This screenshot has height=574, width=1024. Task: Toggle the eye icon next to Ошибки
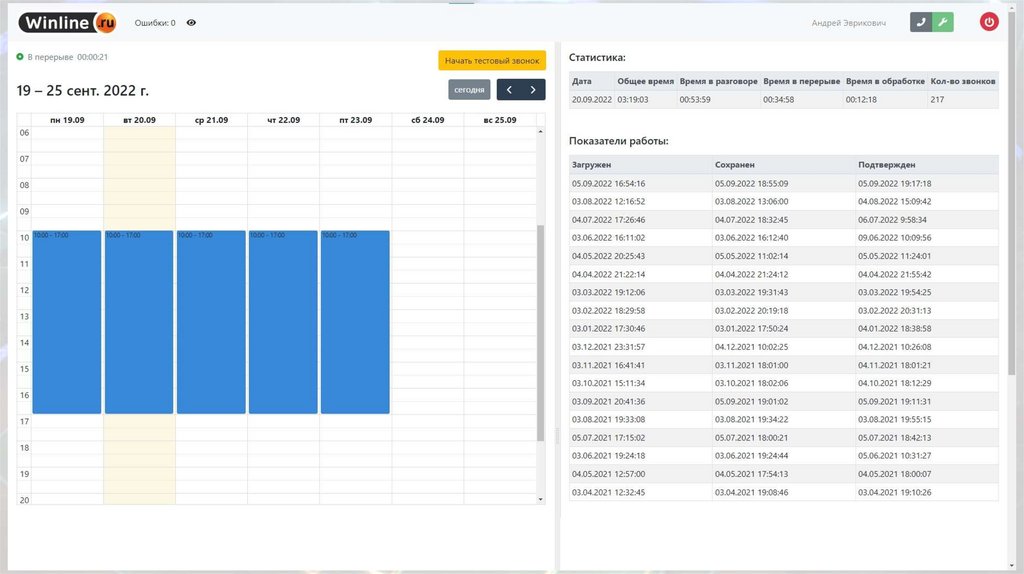[191, 22]
